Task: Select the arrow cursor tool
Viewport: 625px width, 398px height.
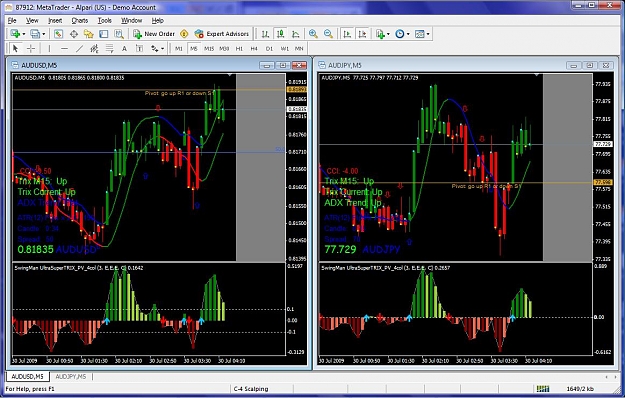Action: point(16,49)
